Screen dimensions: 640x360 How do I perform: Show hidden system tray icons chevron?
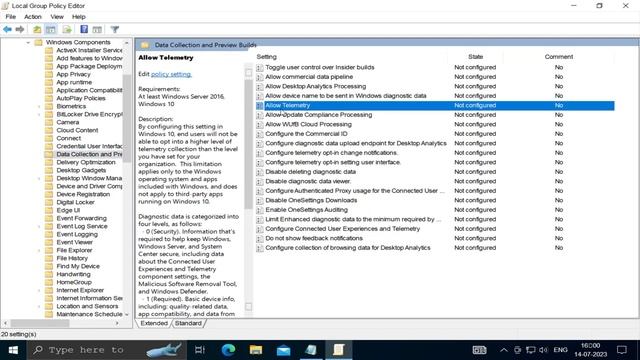click(x=504, y=350)
